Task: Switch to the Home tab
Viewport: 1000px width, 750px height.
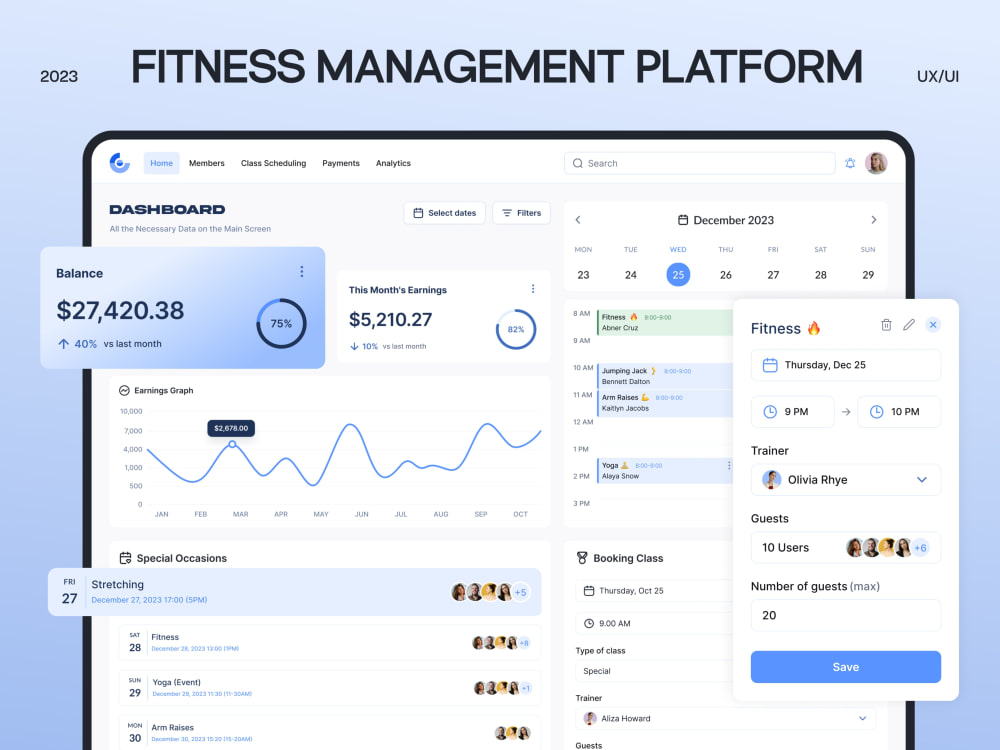Action: pyautogui.click(x=161, y=163)
